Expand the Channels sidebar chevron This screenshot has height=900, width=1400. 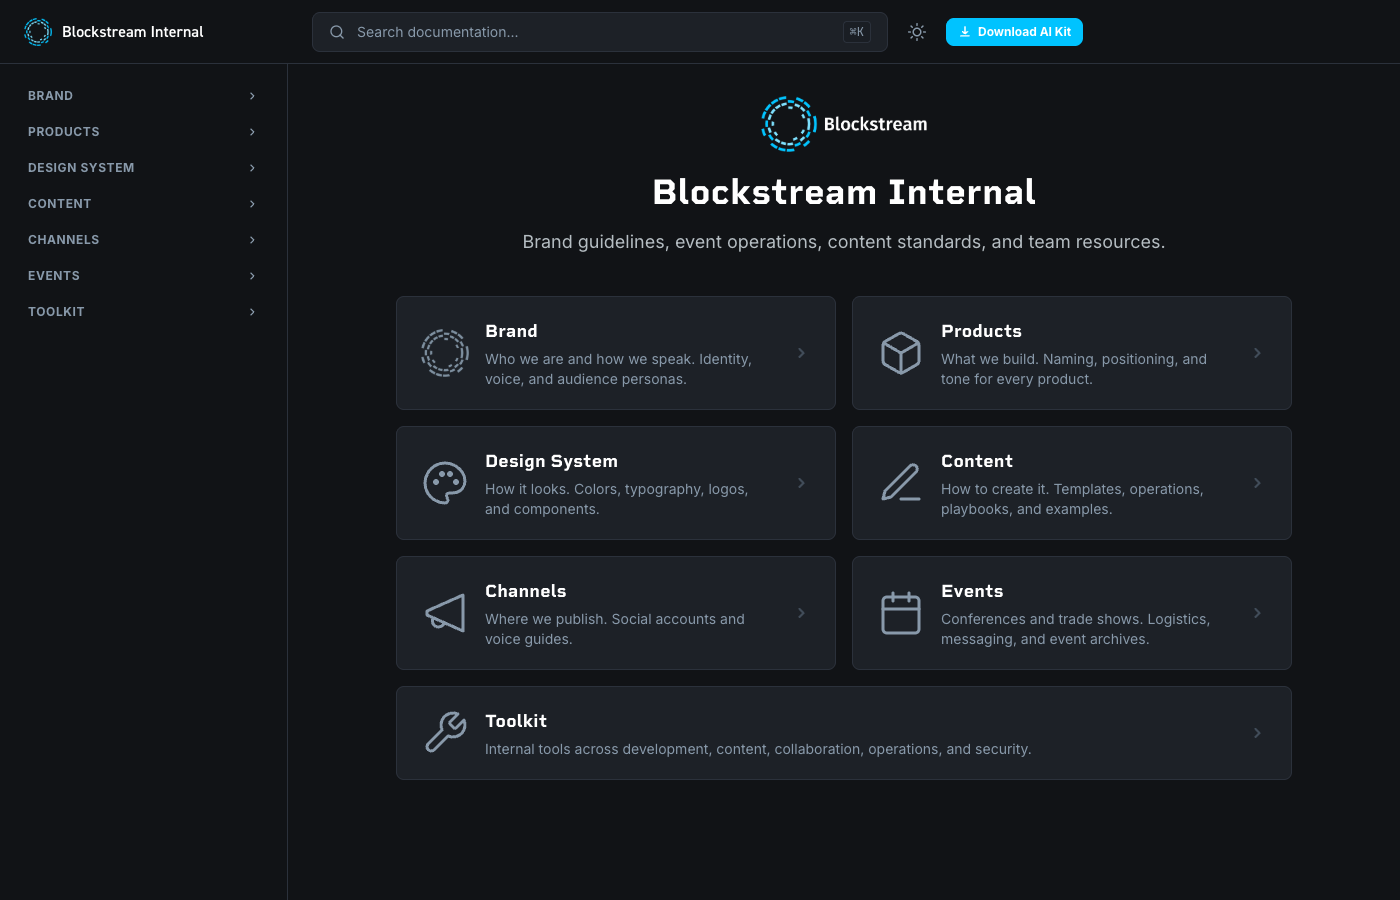tap(252, 240)
